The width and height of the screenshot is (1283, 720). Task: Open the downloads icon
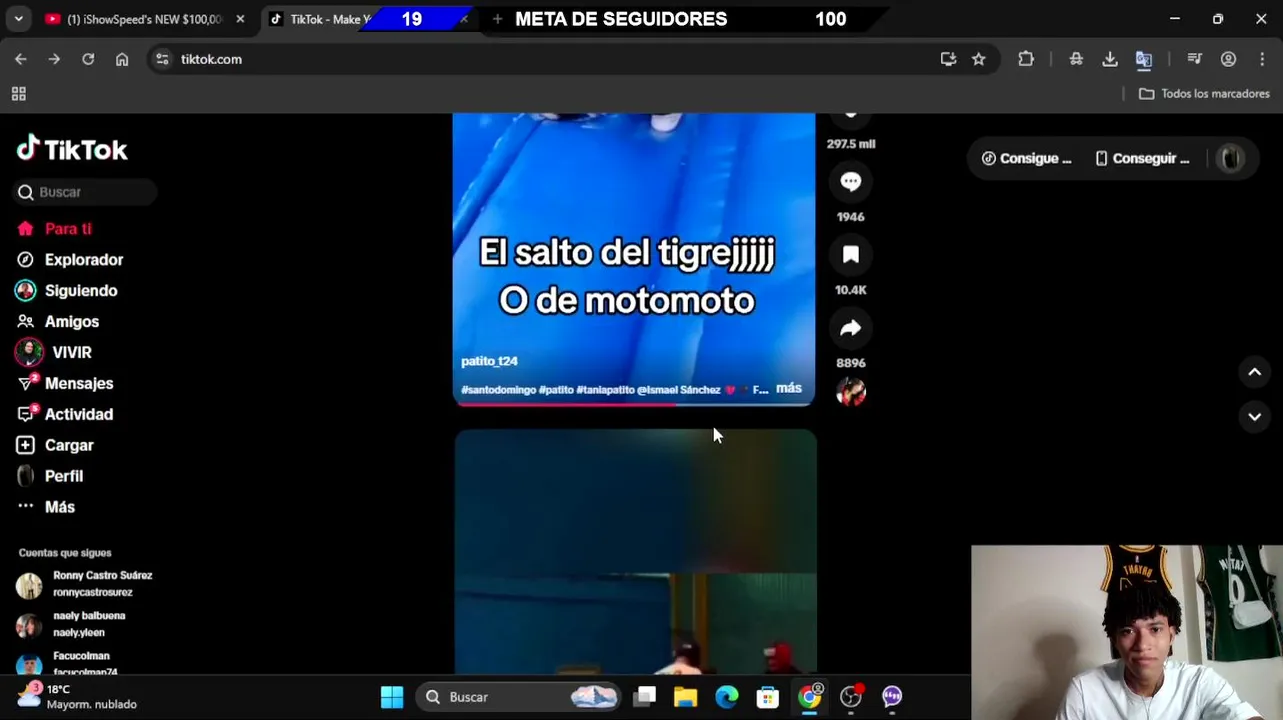tap(1110, 59)
